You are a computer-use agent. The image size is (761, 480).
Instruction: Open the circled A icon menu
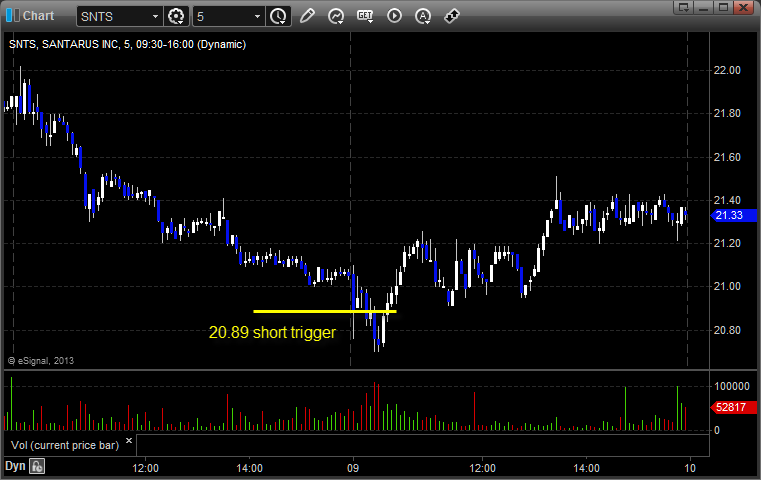tap(423, 16)
